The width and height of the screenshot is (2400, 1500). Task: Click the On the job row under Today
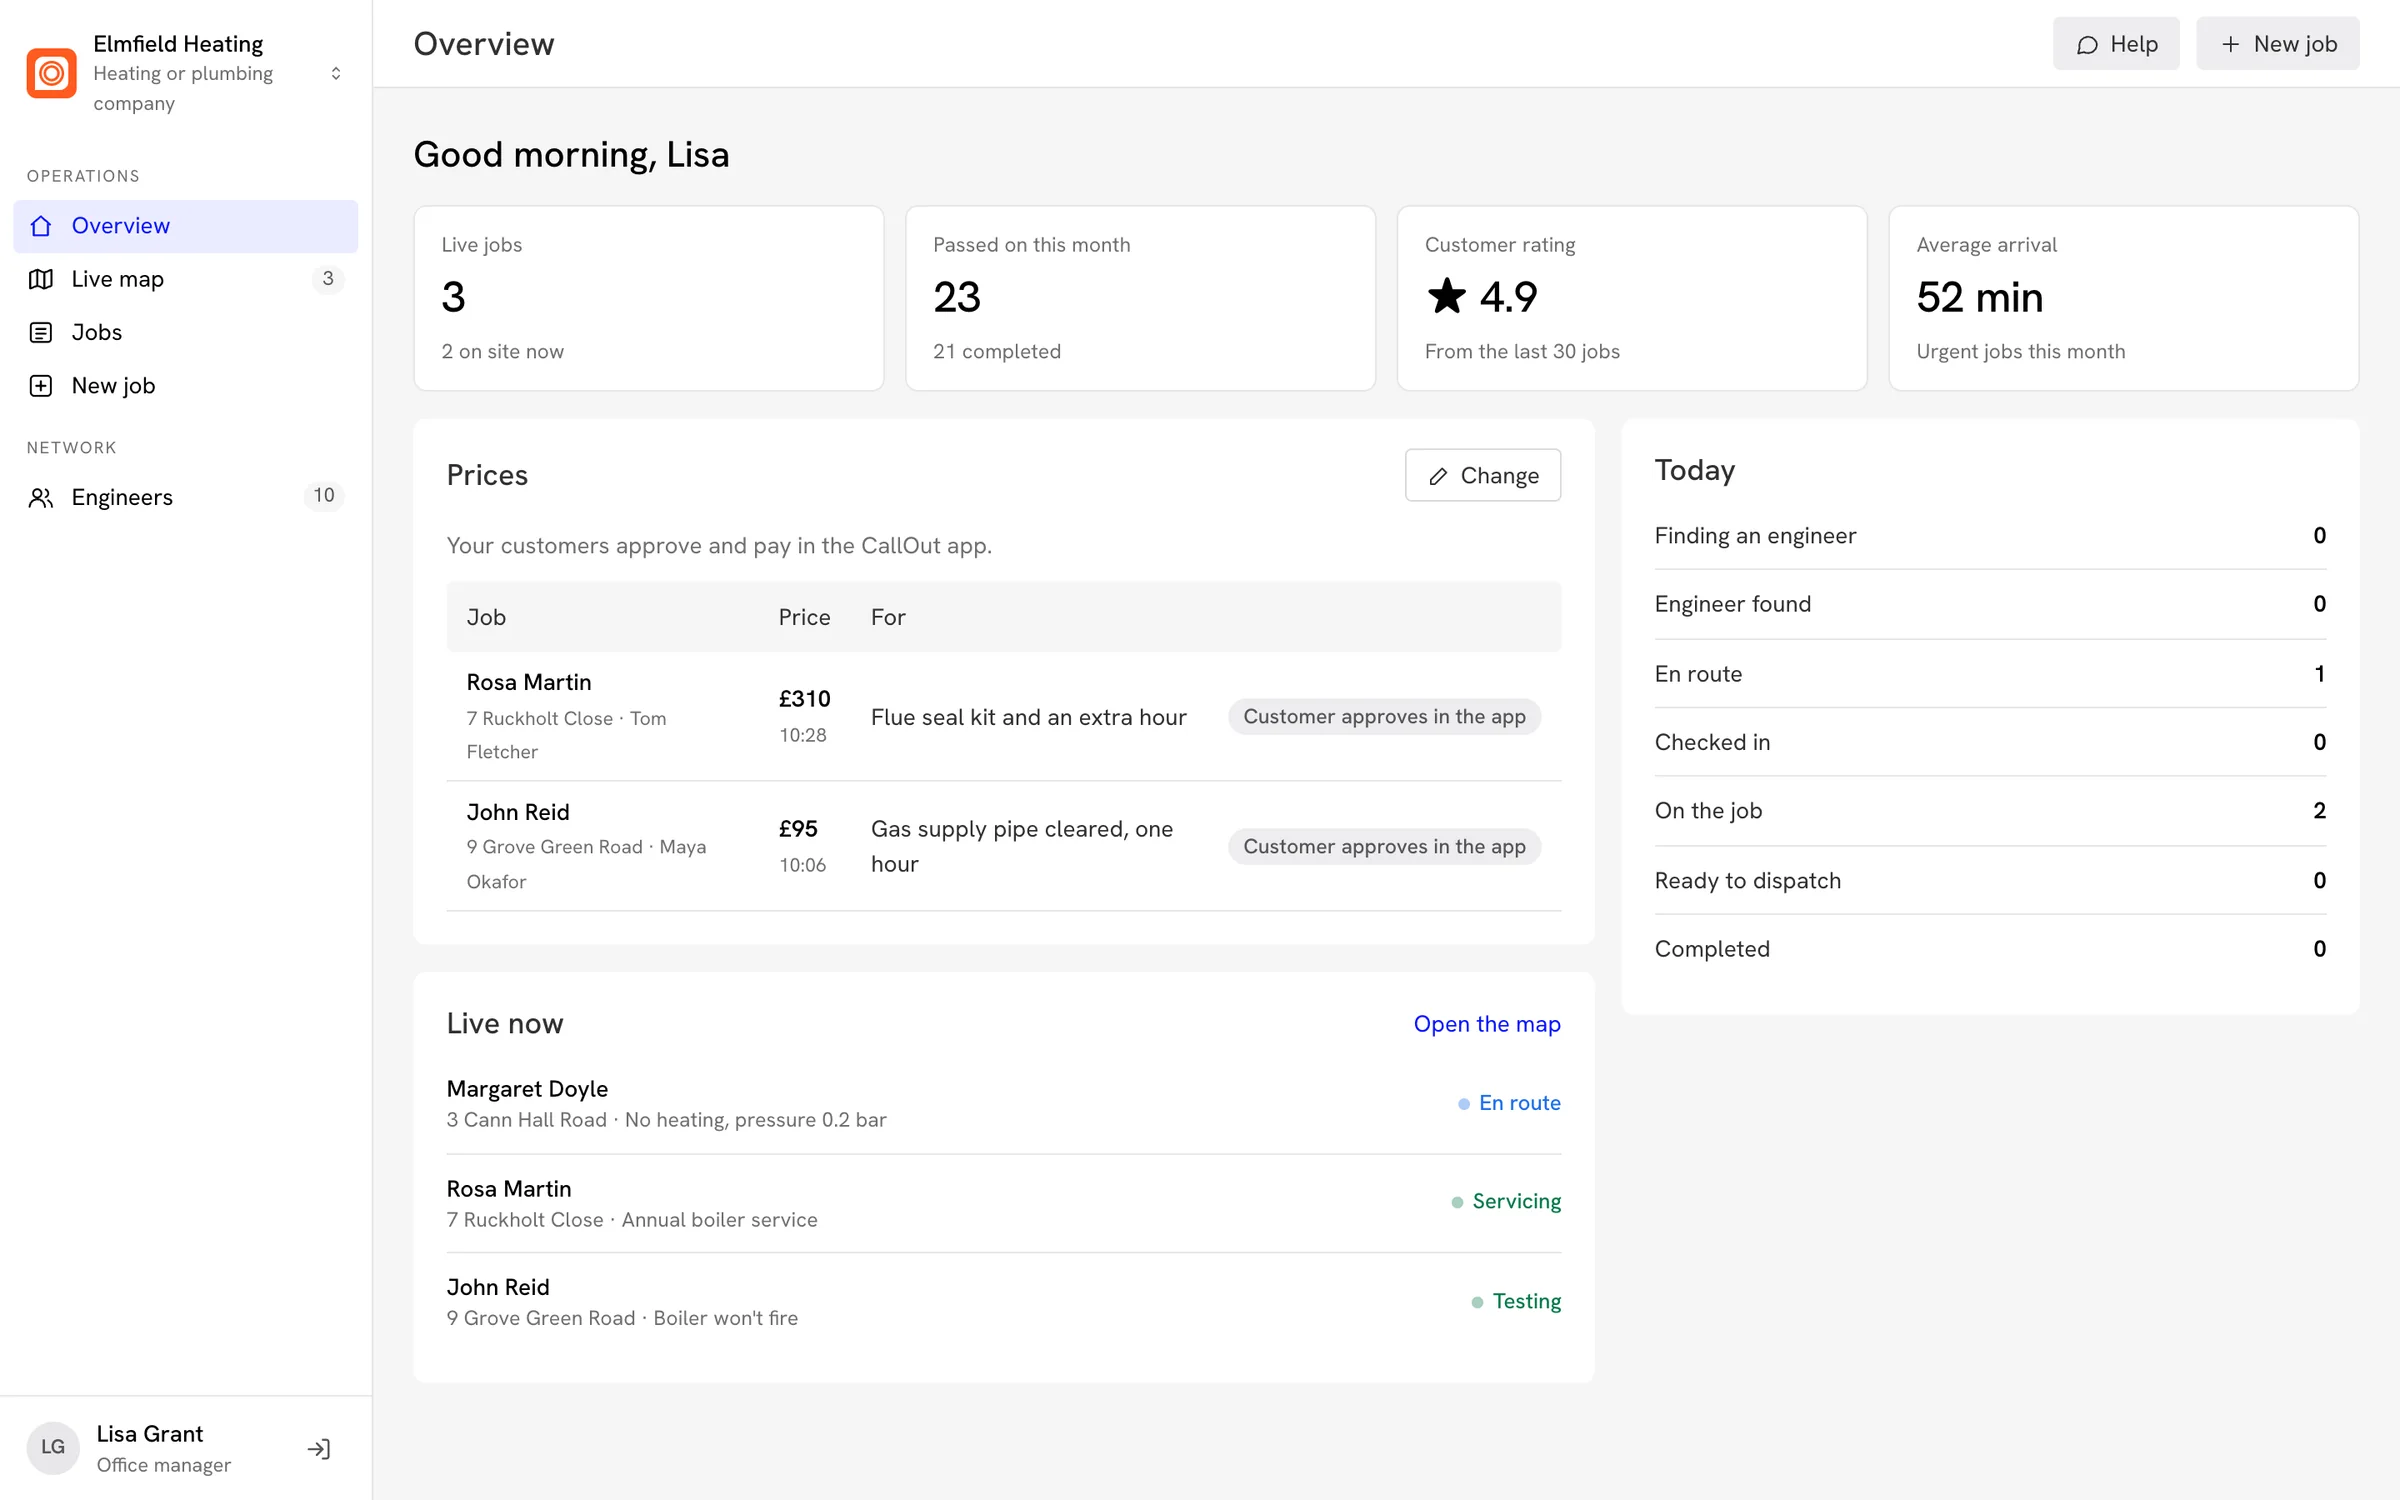(x=1990, y=811)
